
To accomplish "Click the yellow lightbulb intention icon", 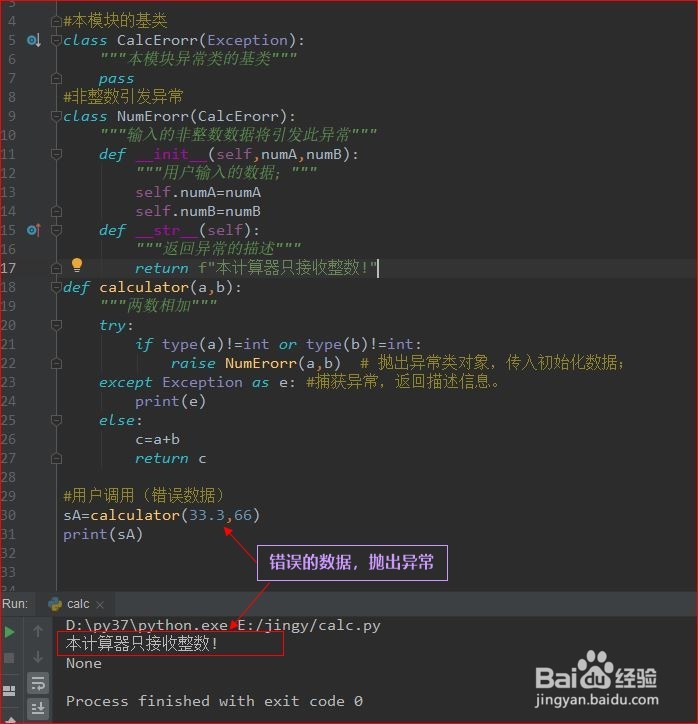I will pos(77,265).
